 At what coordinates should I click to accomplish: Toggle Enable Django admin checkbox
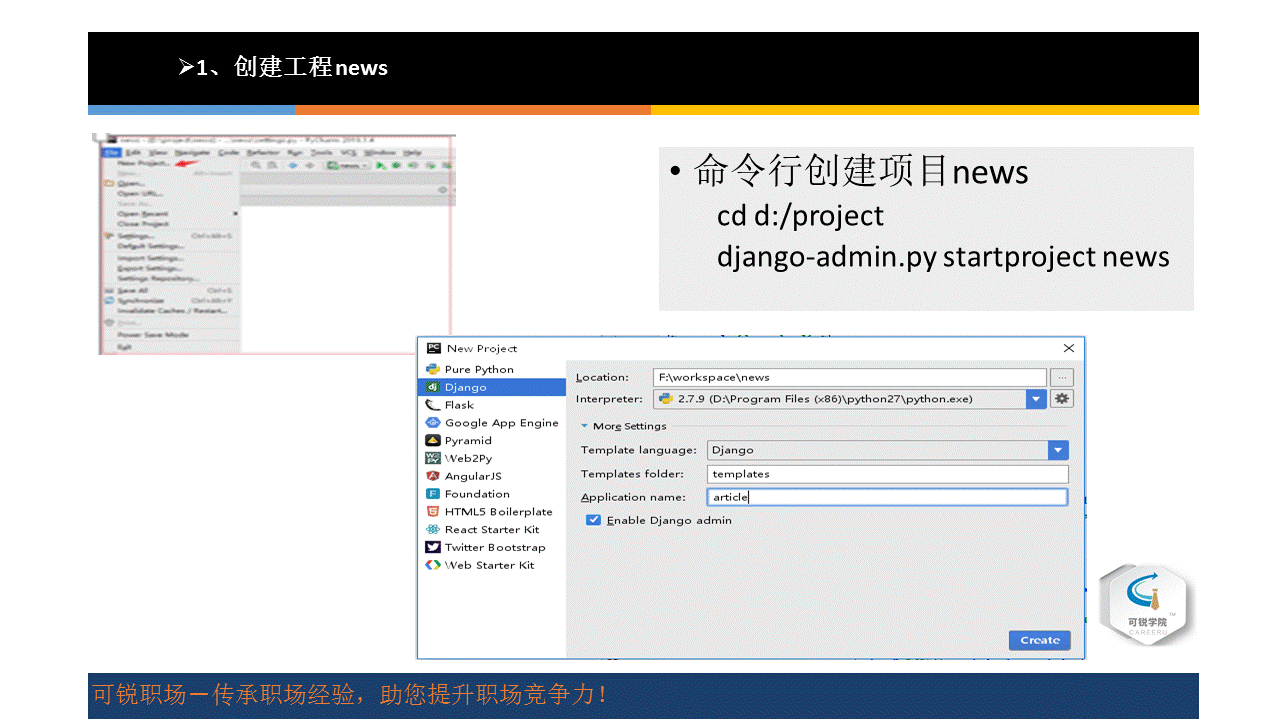coord(594,520)
